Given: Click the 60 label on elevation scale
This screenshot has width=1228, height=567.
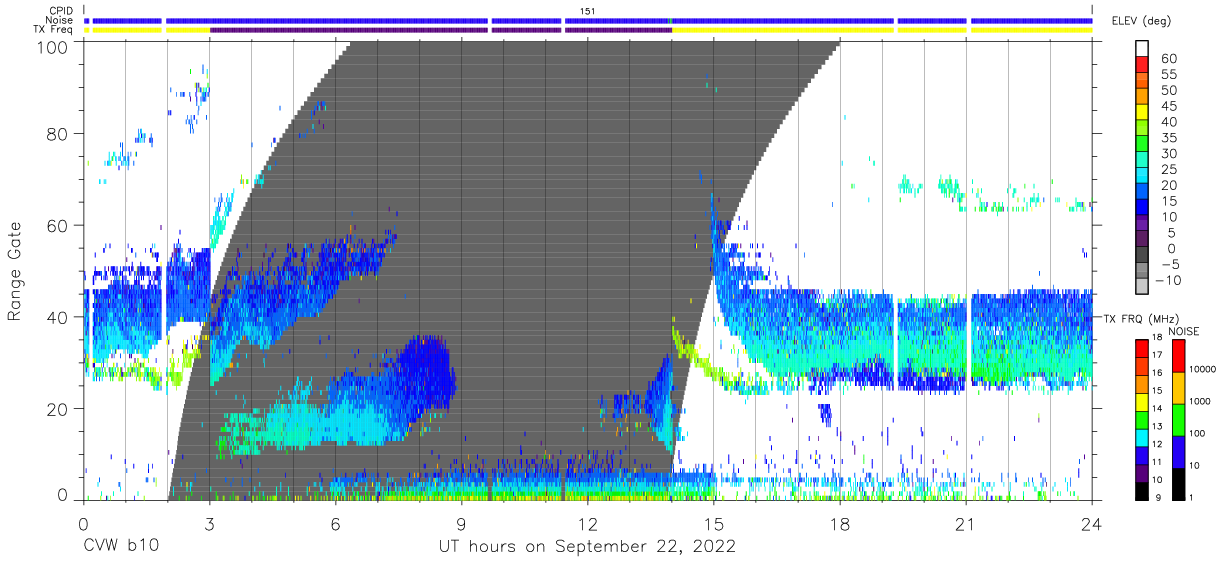Looking at the screenshot, I should click(1167, 58).
